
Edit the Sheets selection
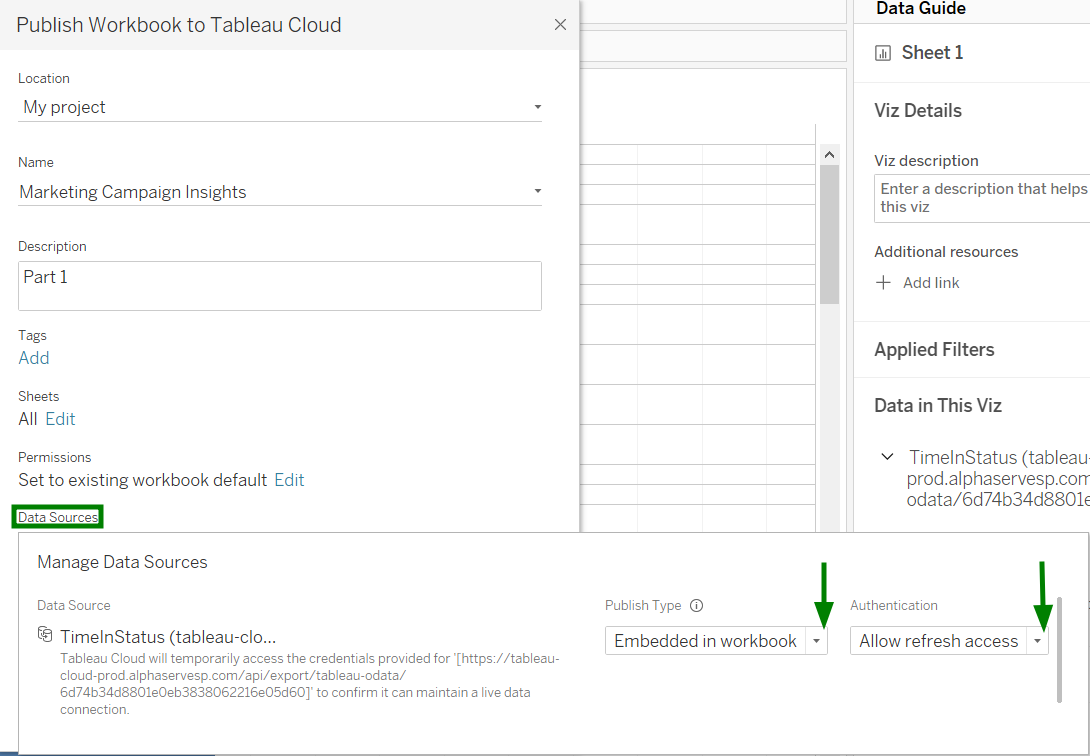(x=60, y=419)
